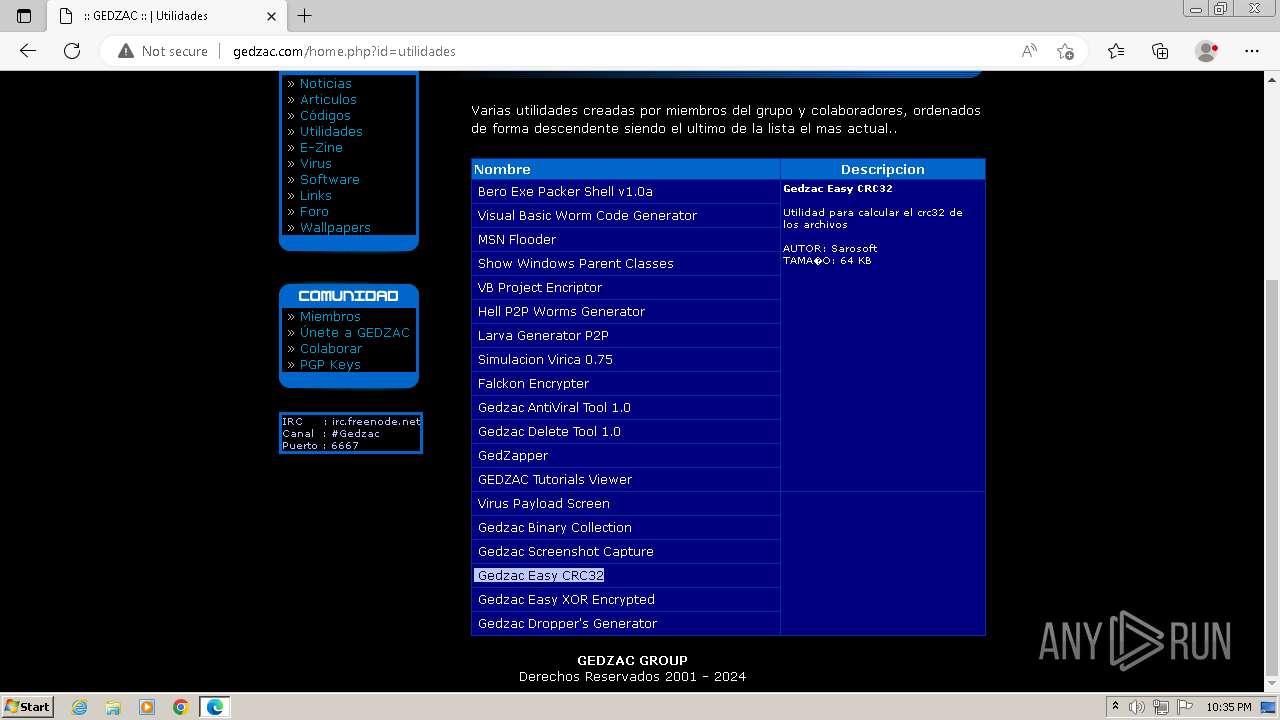Select GedZapper entry
This screenshot has height=720, width=1280.
626,455
